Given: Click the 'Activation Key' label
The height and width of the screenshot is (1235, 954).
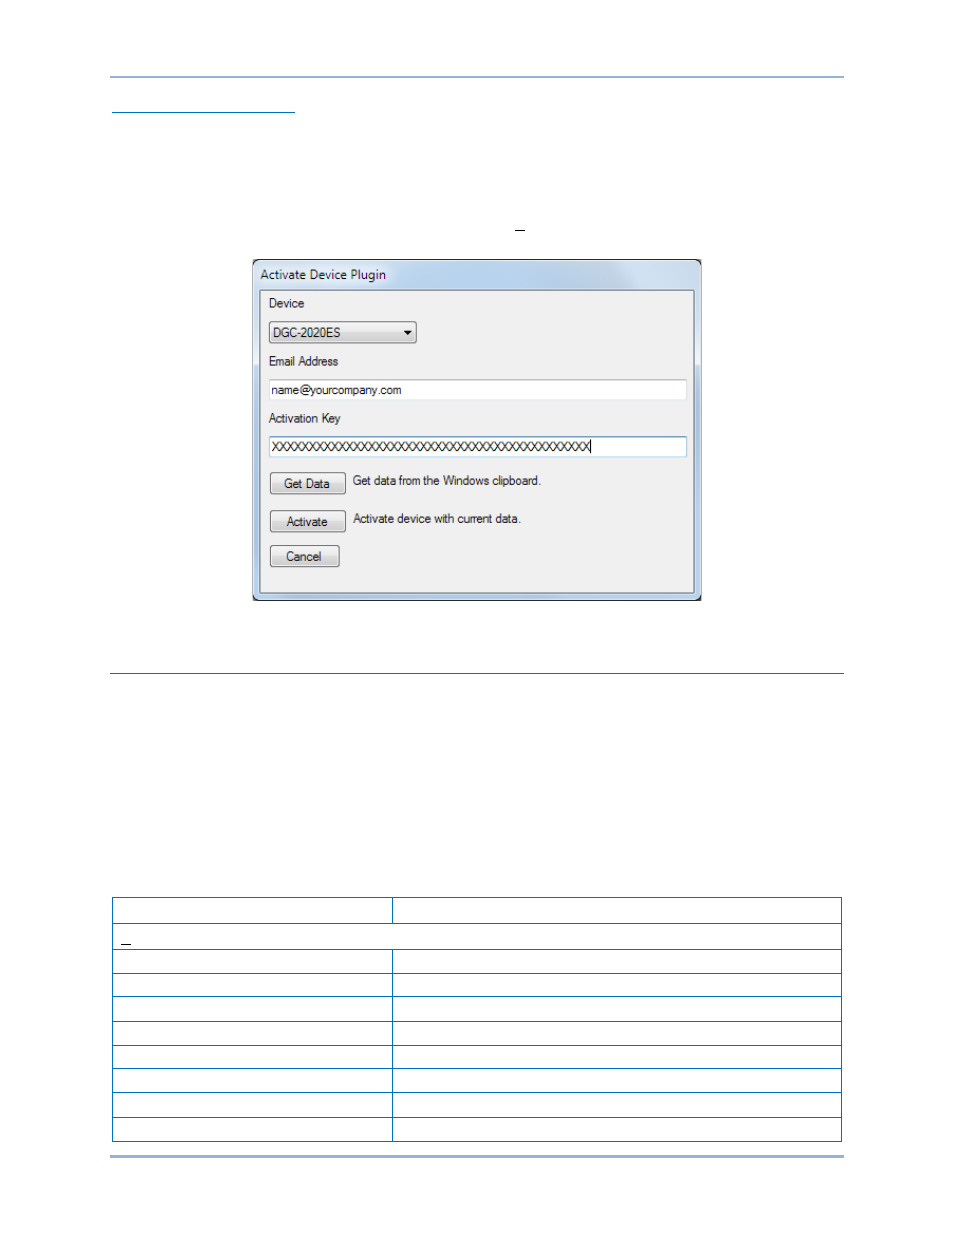Looking at the screenshot, I should pyautogui.click(x=304, y=419).
